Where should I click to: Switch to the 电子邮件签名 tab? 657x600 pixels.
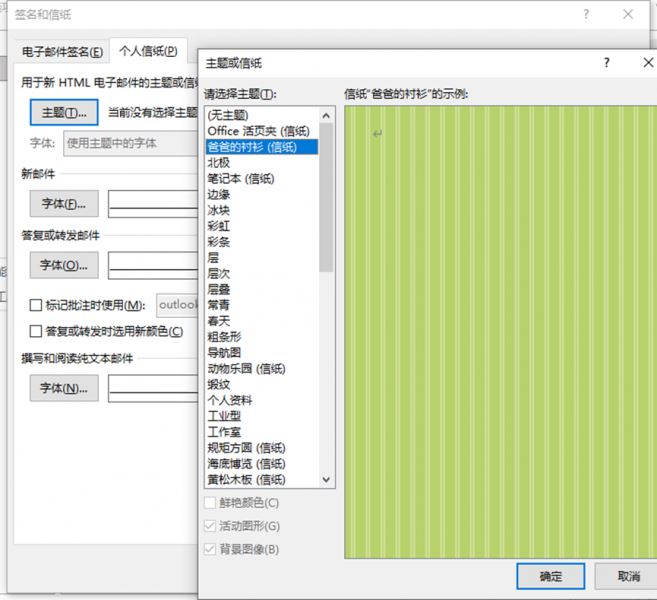pyautogui.click(x=62, y=51)
